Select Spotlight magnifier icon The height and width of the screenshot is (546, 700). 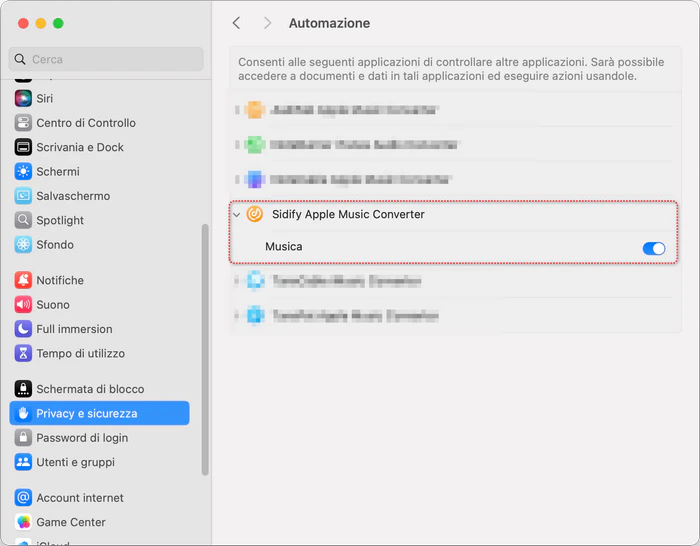[23, 220]
